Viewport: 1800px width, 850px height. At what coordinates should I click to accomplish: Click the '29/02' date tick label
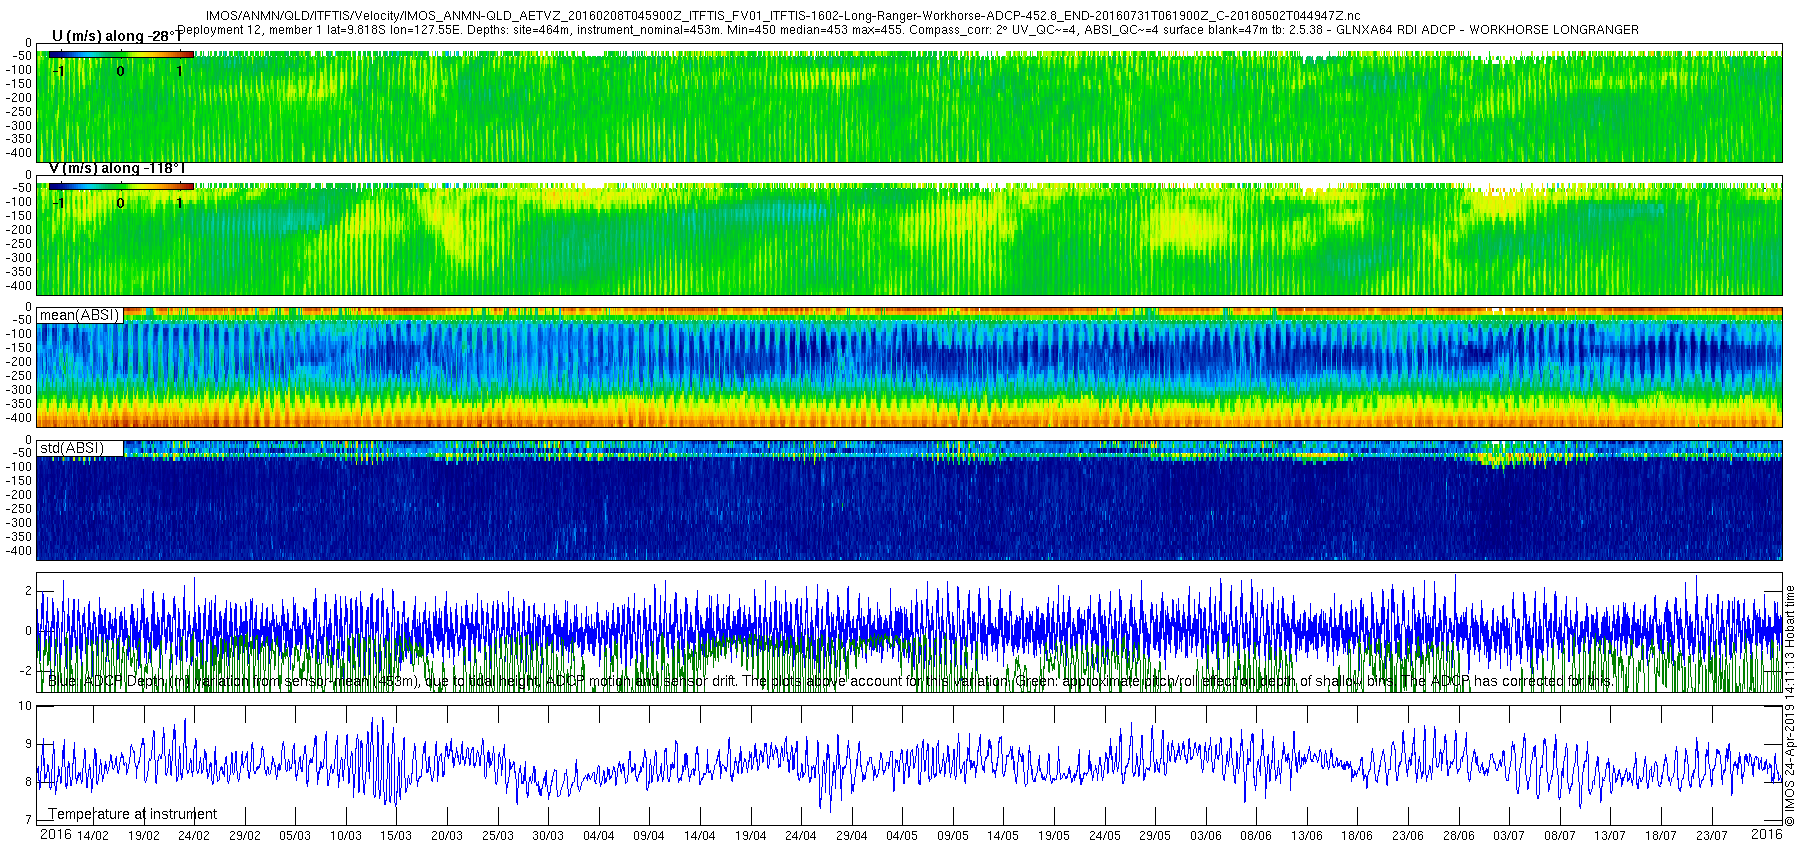[x=244, y=836]
